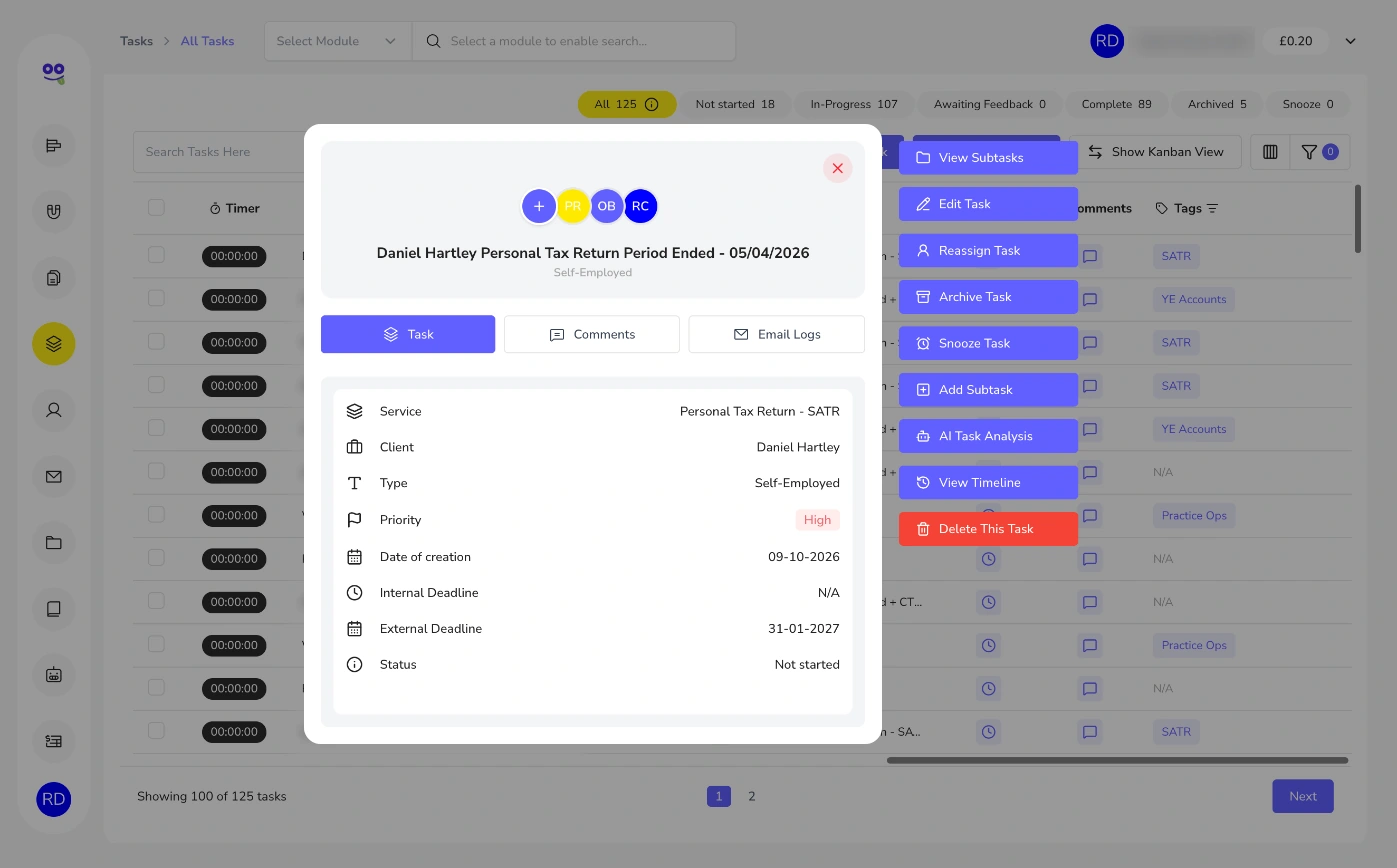This screenshot has width=1397, height=868.
Task: Tick the select-all checkbox in table header
Action: point(156,207)
